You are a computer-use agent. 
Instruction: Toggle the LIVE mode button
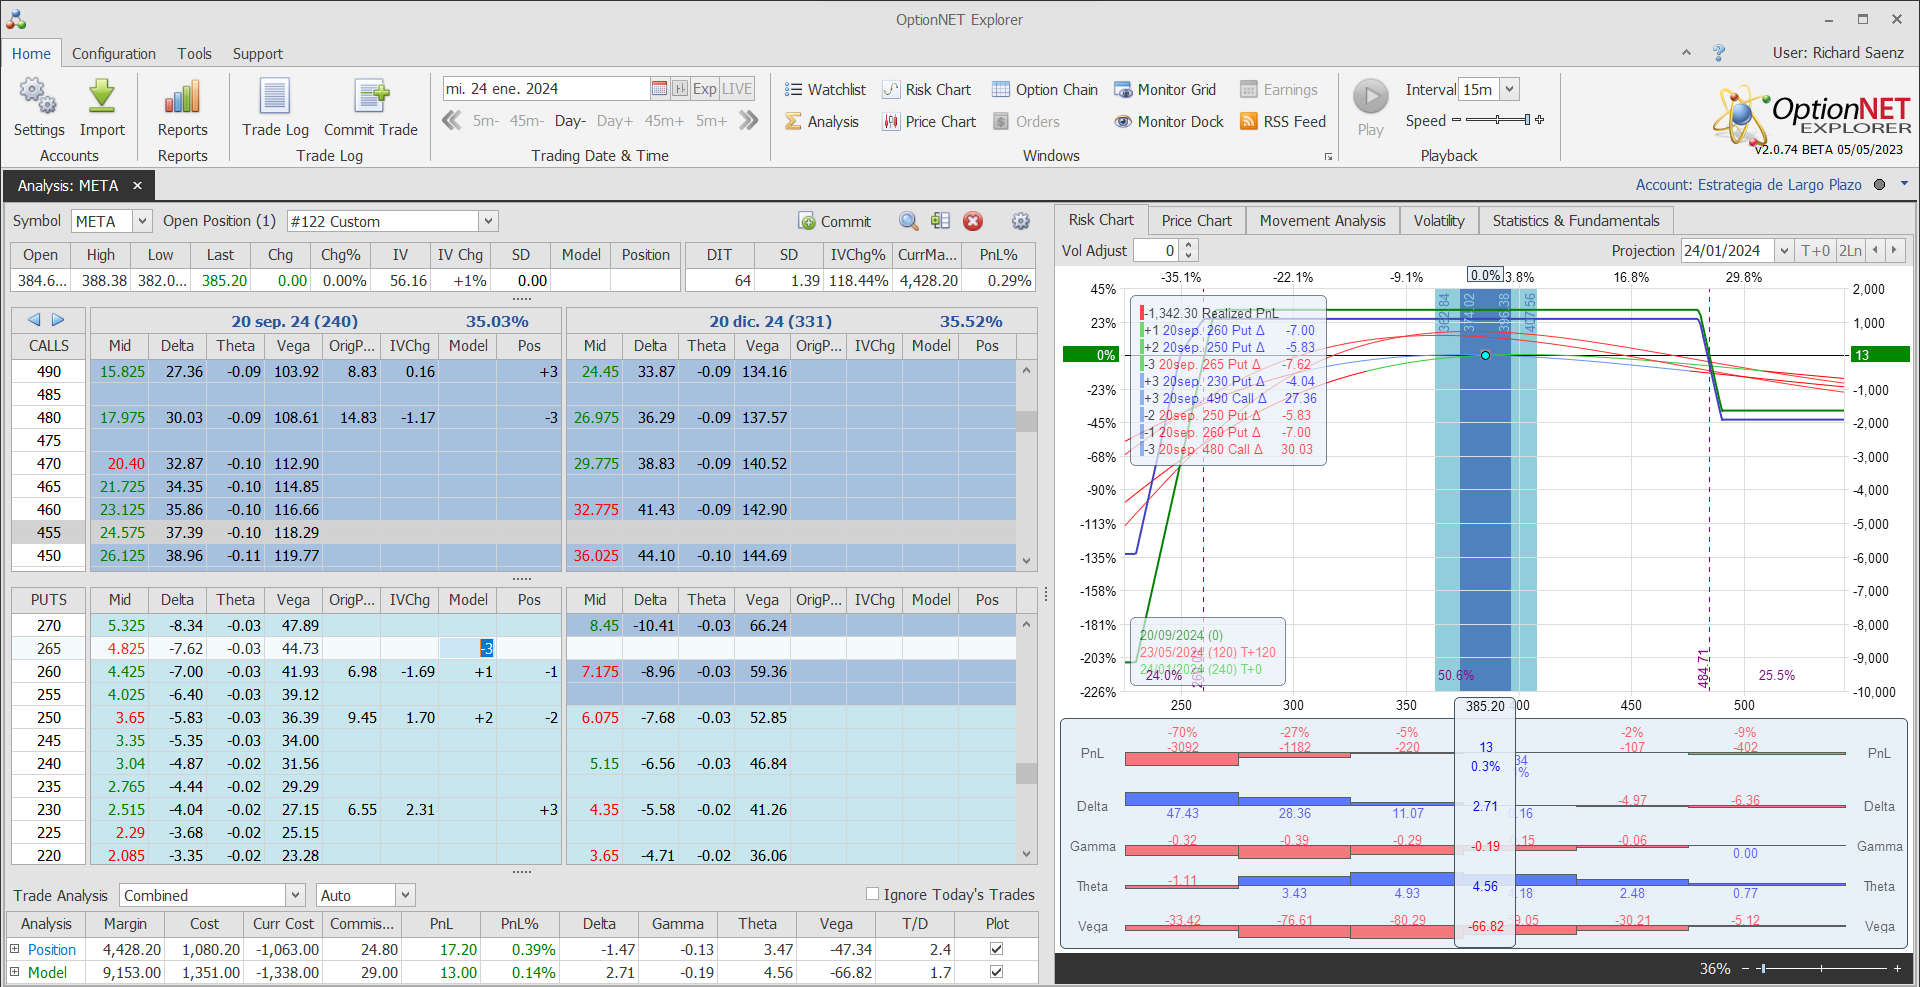coord(737,89)
